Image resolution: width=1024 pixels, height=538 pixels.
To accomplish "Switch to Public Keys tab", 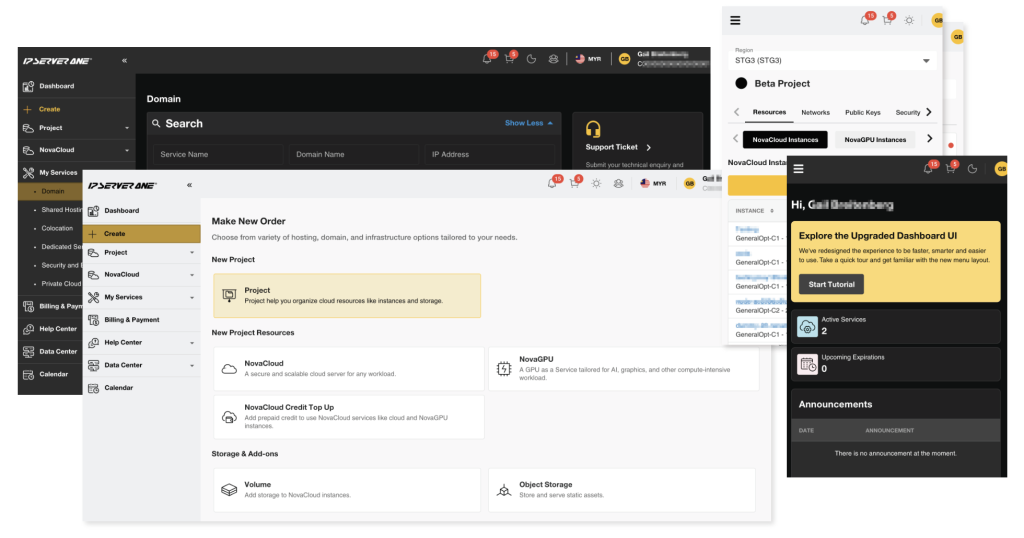I will tap(863, 112).
